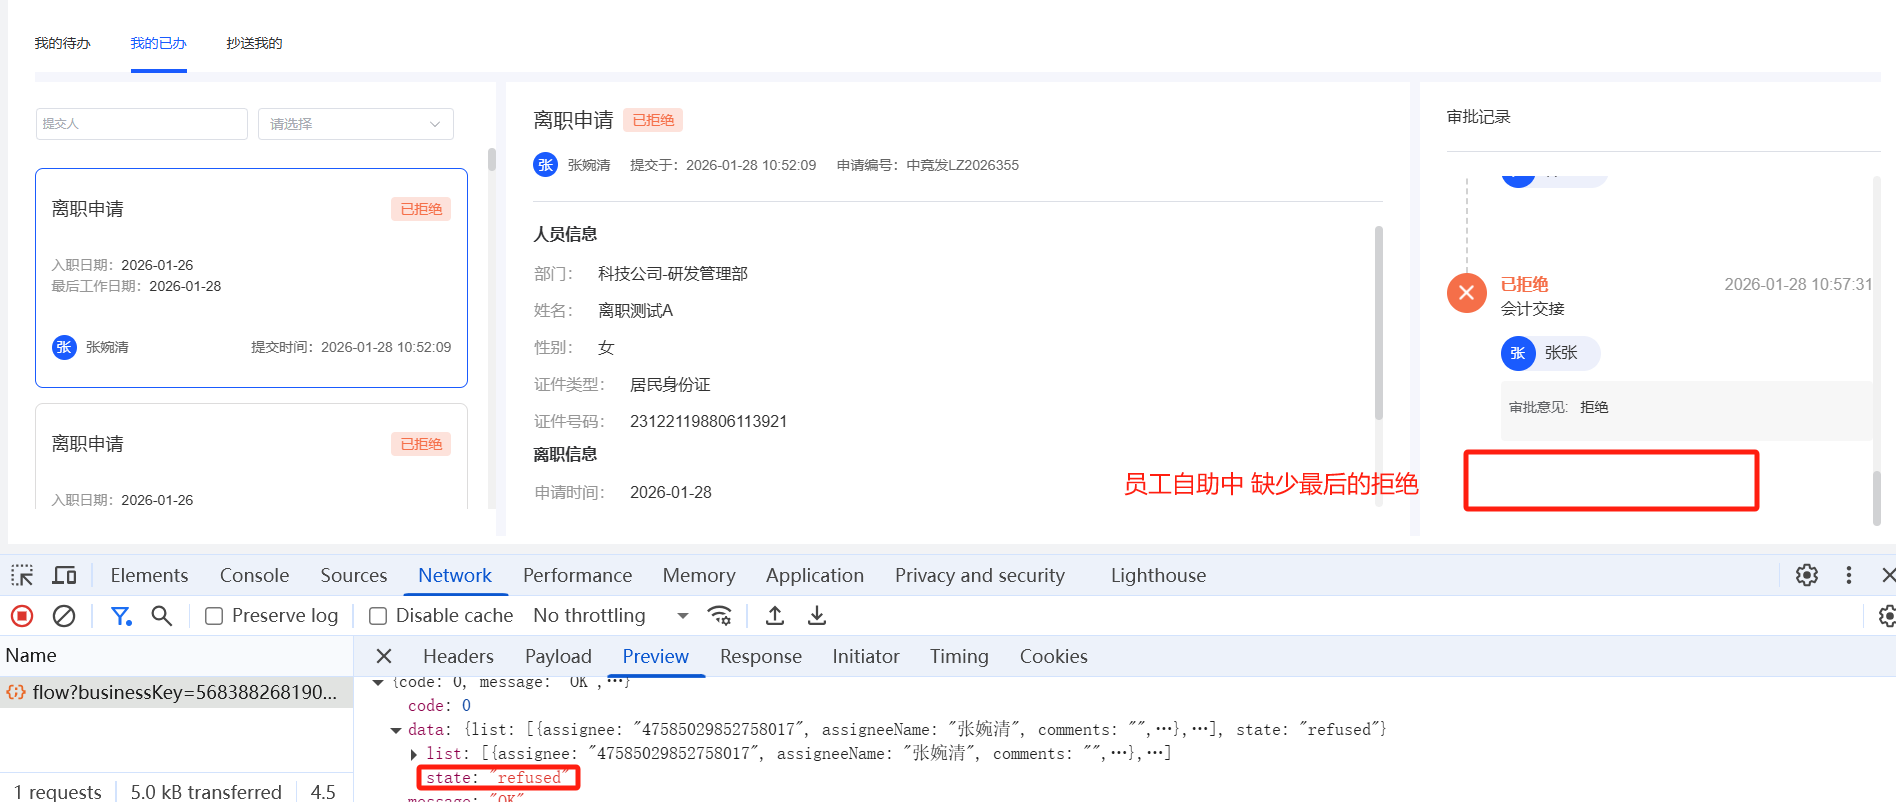The image size is (1896, 802).
Task: Click 张婉清 avatar in first list card
Action: click(x=64, y=347)
